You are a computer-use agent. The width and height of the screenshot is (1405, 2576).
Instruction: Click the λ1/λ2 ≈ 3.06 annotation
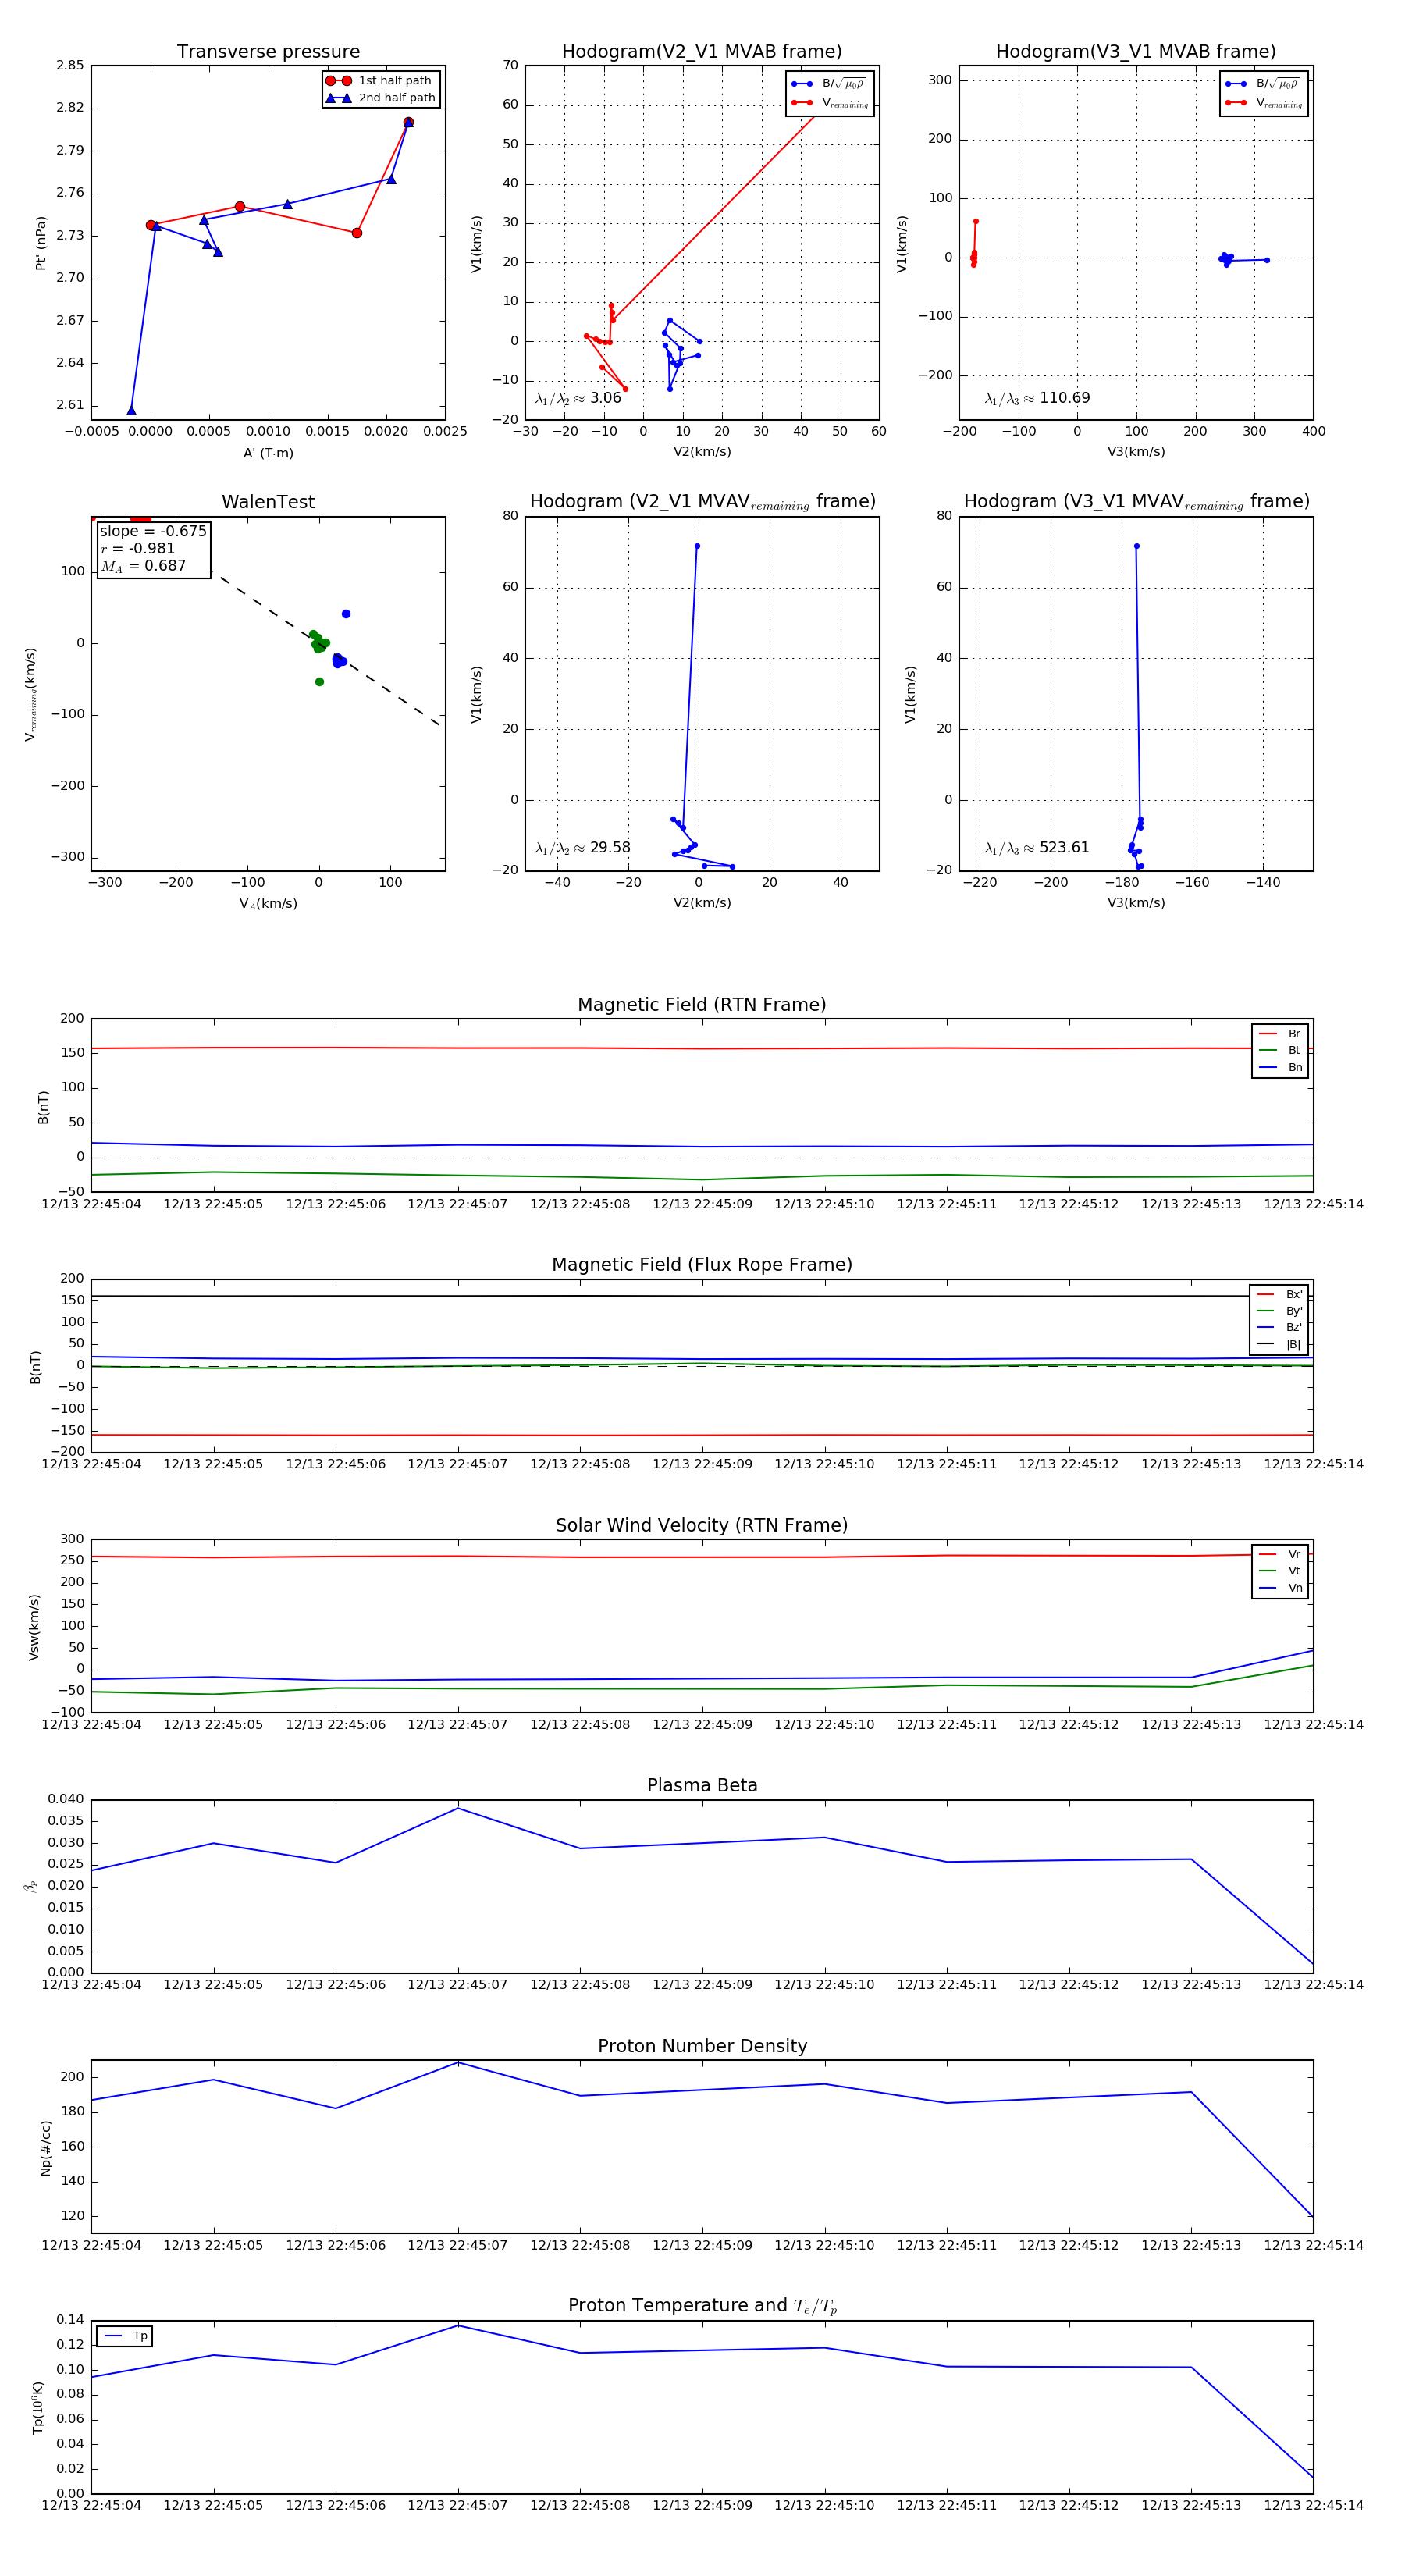(578, 398)
